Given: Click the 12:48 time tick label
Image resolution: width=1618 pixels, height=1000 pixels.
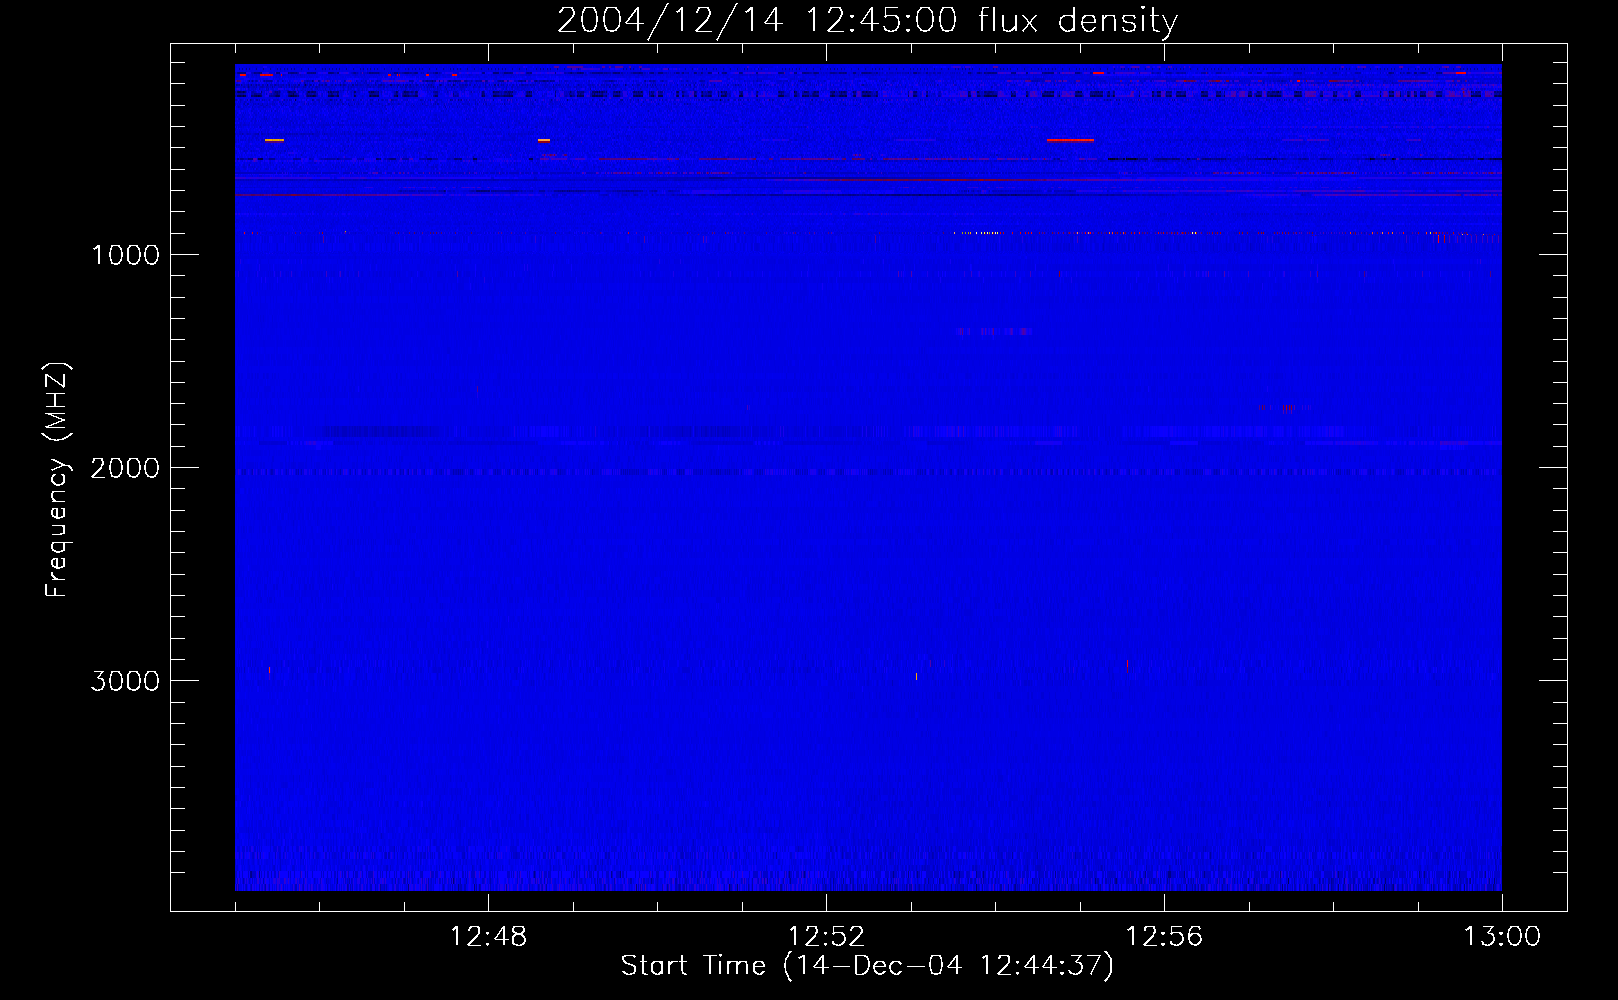Looking at the screenshot, I should click(488, 937).
